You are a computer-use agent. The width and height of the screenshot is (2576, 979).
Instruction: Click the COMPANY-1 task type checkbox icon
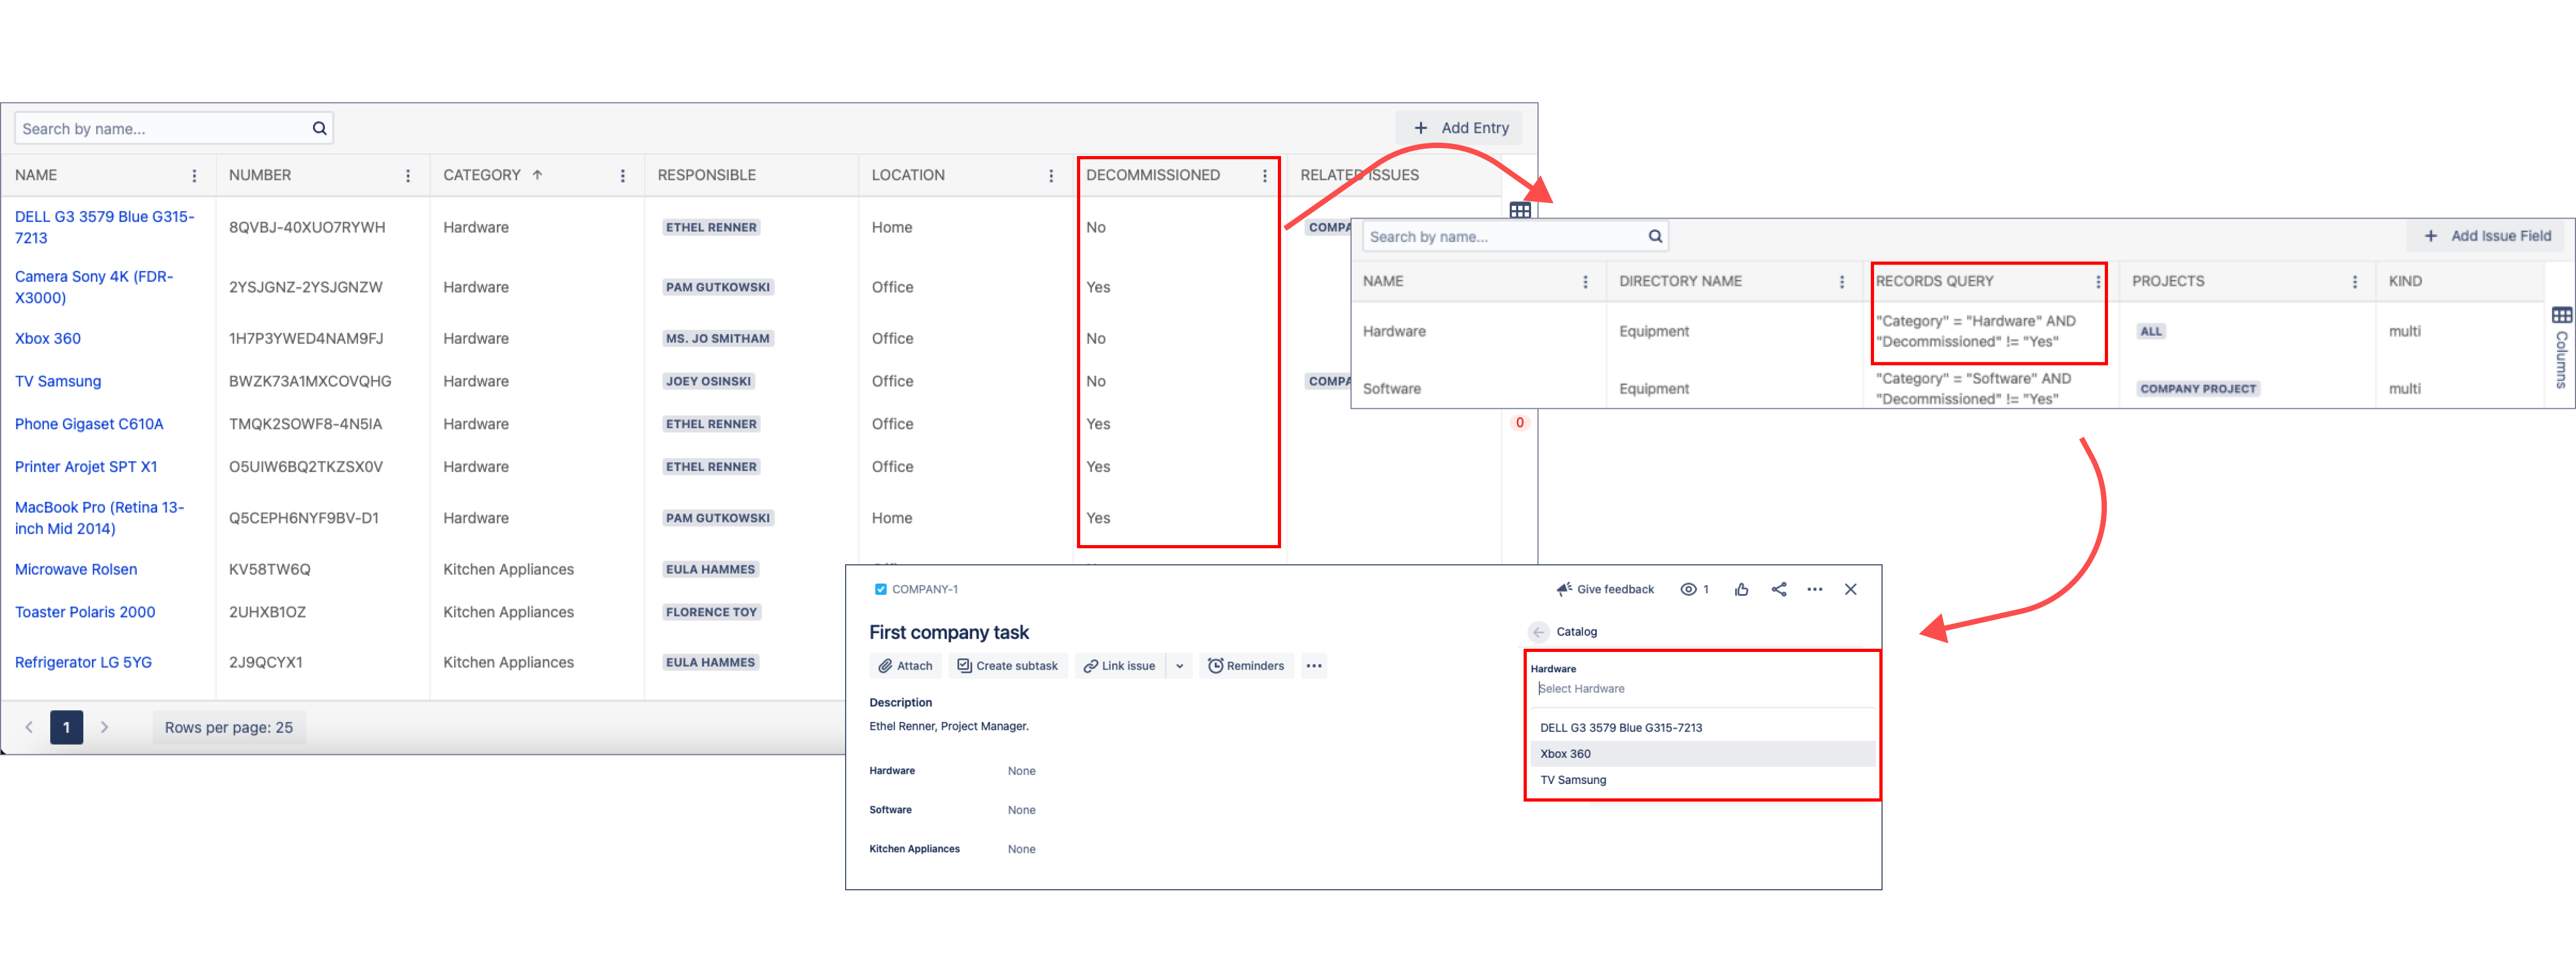click(x=880, y=589)
